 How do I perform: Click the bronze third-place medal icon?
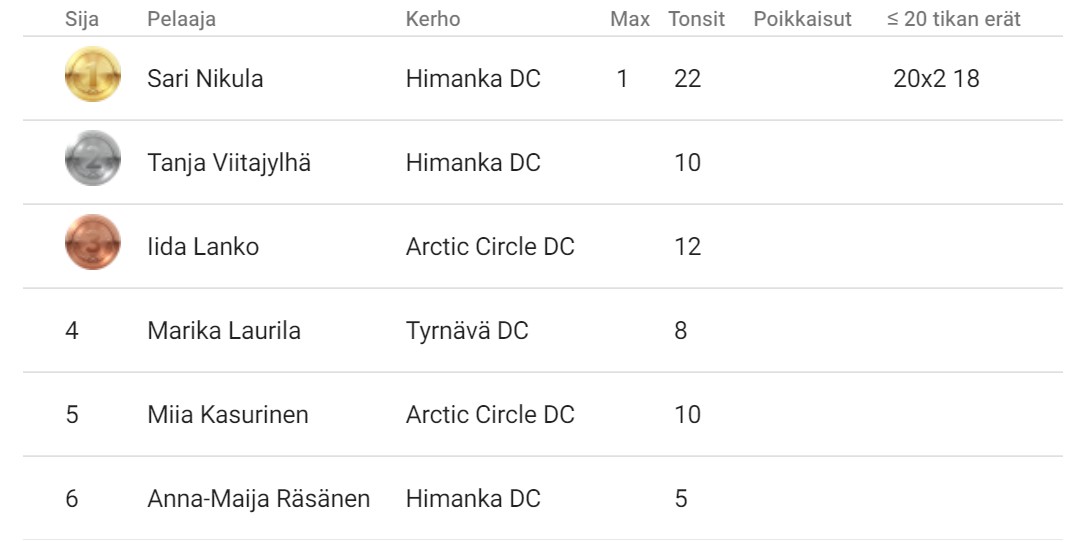point(93,242)
